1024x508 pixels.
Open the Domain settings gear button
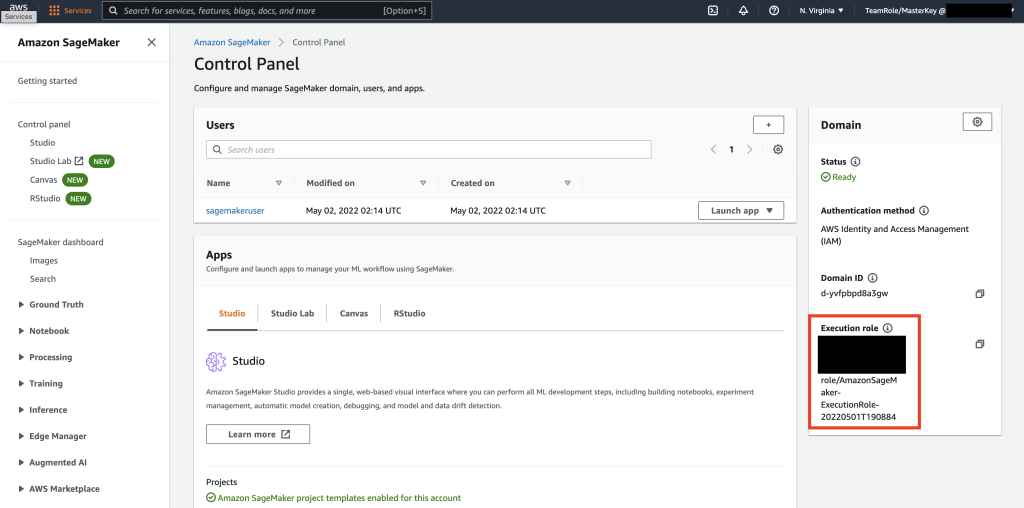978,121
